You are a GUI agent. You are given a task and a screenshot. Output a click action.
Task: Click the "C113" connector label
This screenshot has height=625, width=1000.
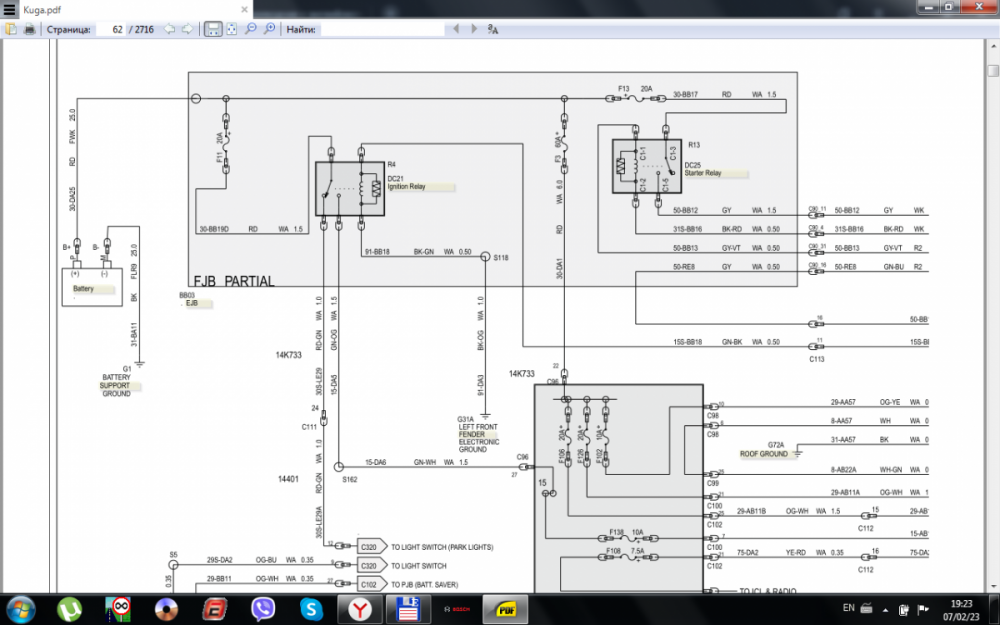[x=817, y=359]
